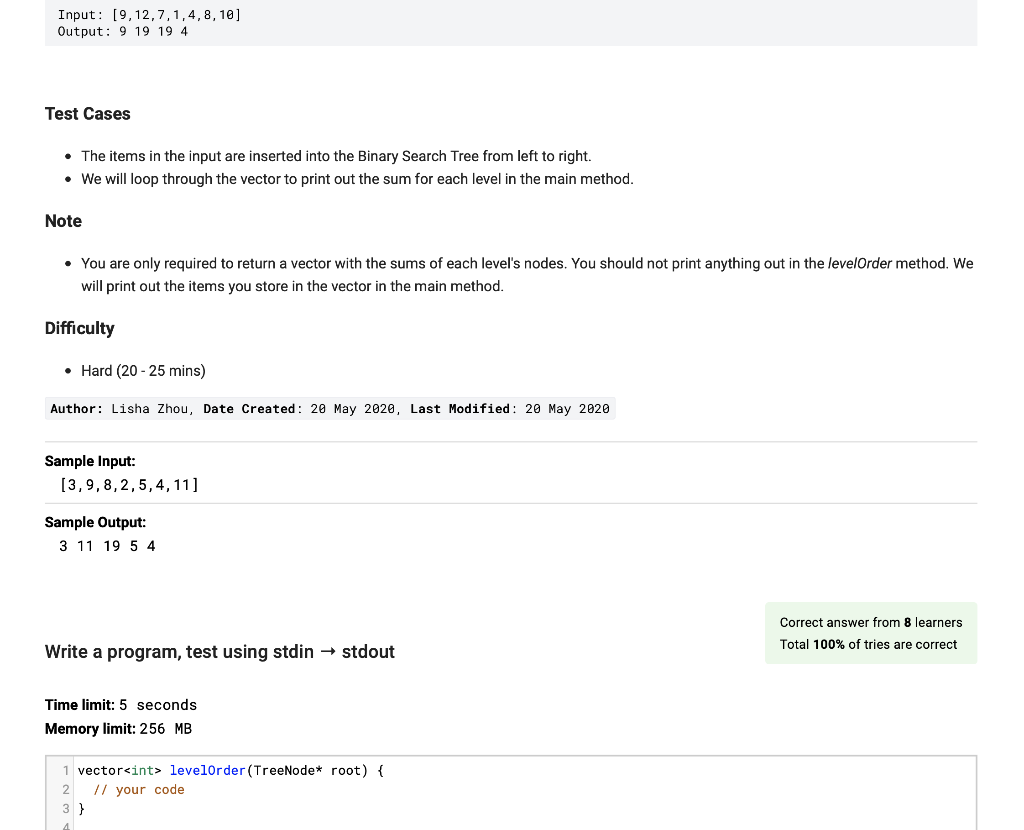Click "Correct answer from 8 learners" text

[x=870, y=622]
